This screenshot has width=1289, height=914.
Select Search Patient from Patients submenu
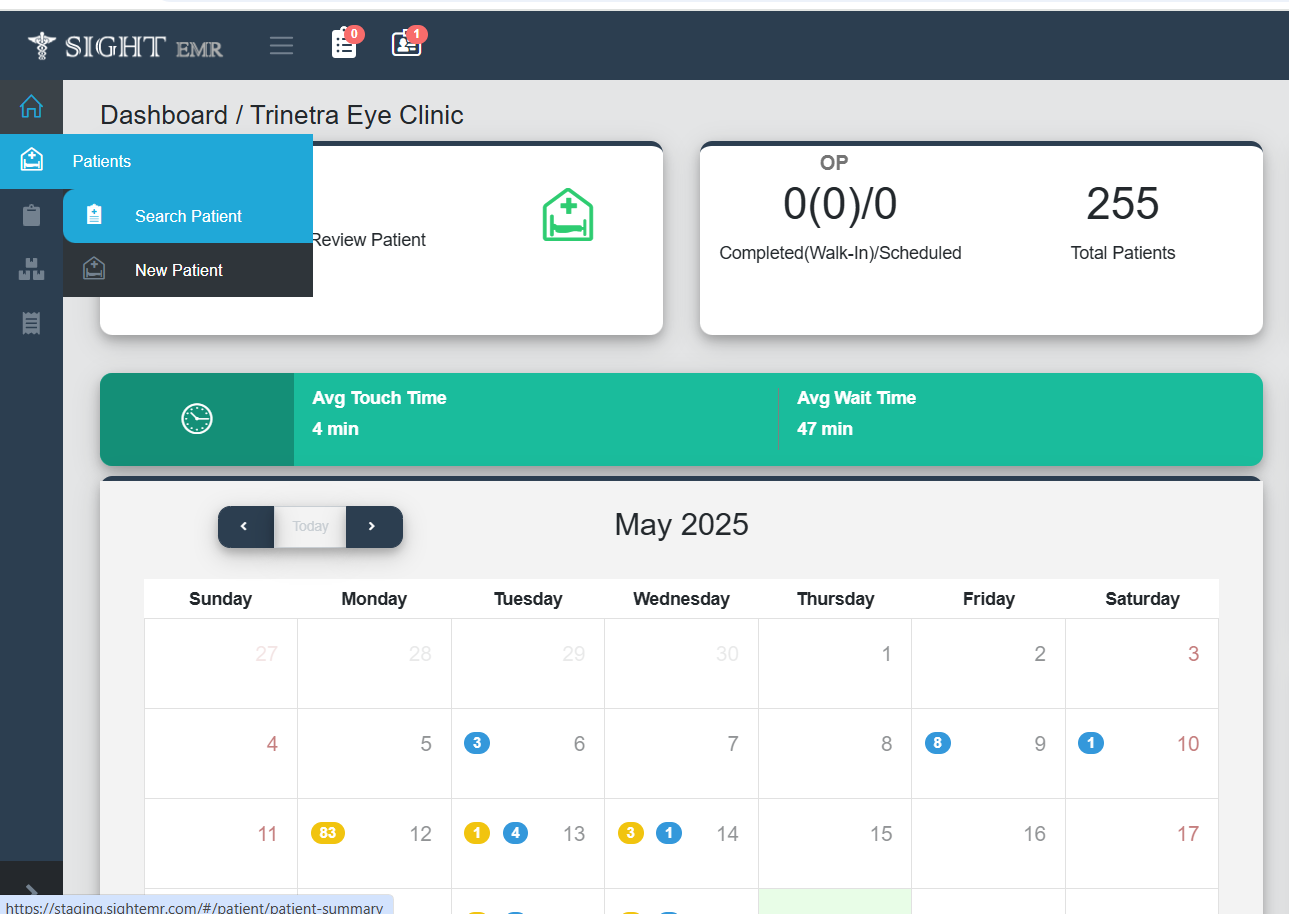(x=188, y=216)
